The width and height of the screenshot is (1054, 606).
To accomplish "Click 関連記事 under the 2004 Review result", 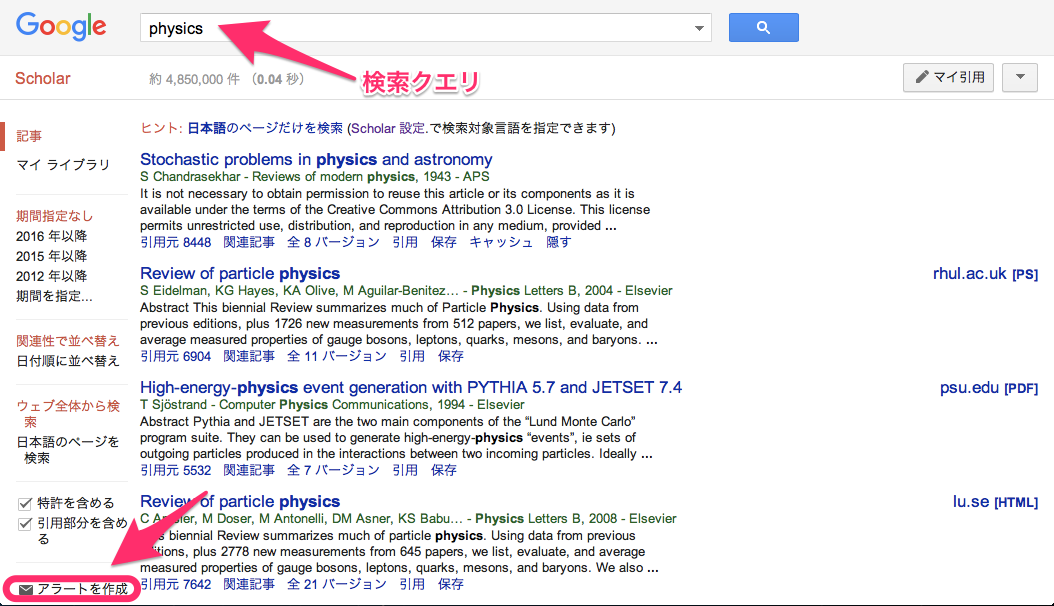I will pyautogui.click(x=249, y=357).
